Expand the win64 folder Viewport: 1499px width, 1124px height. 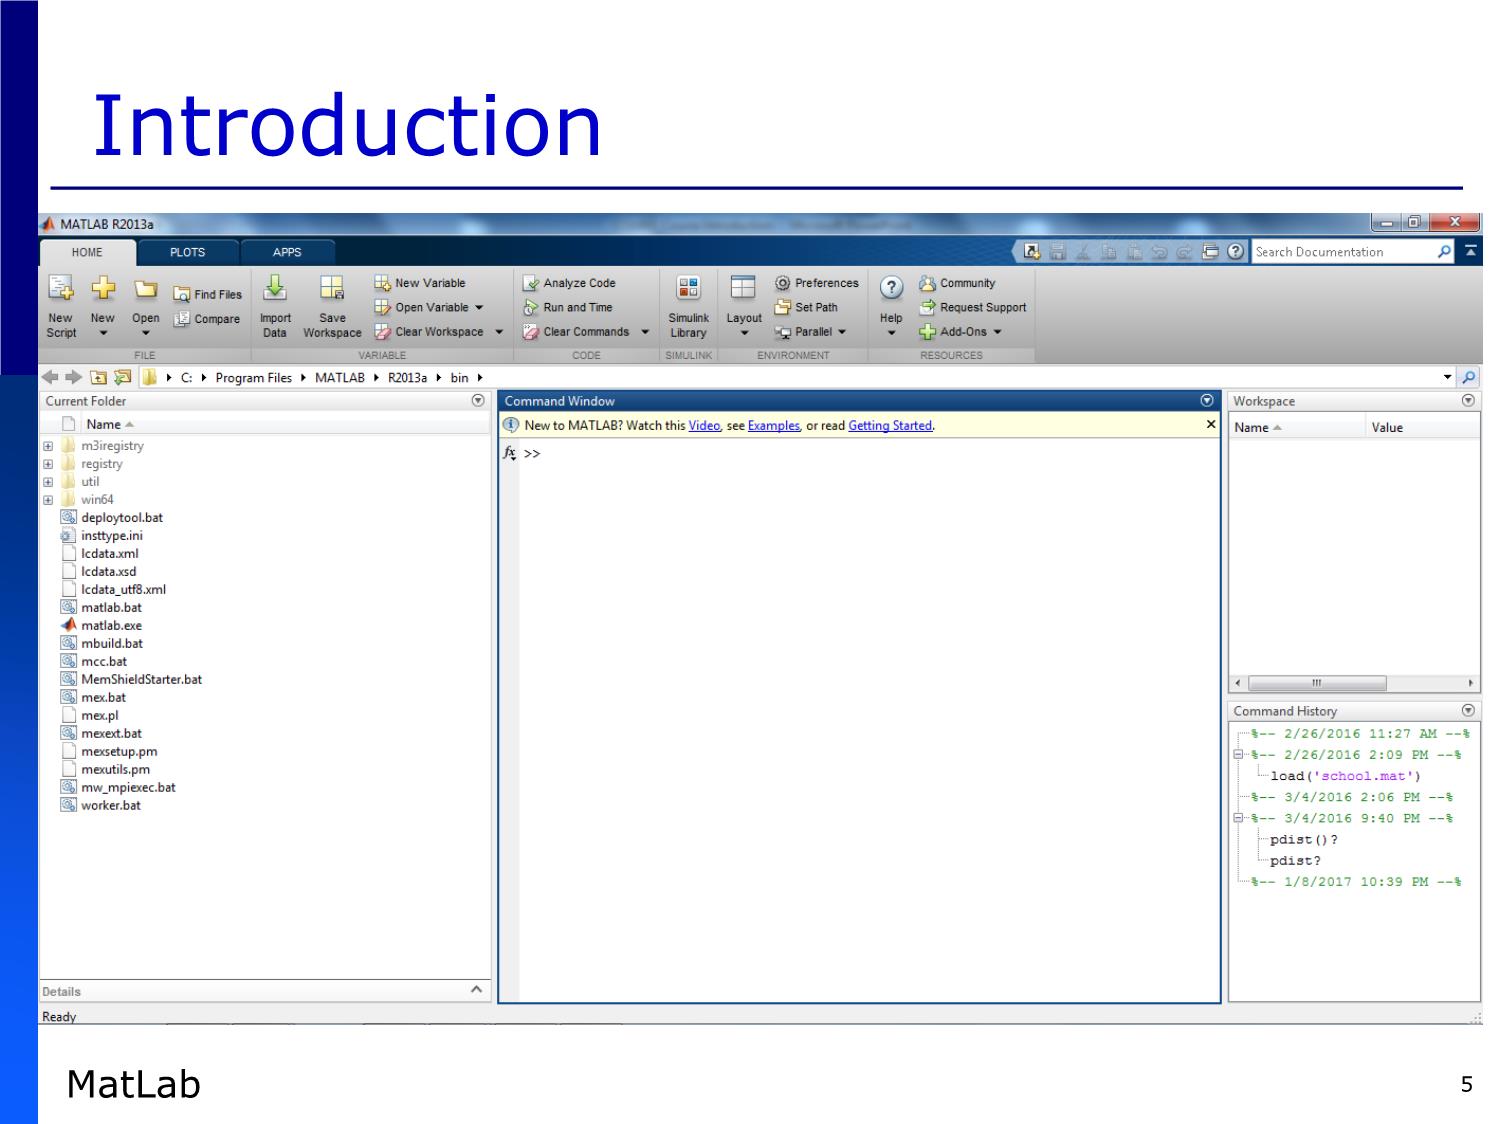pos(48,500)
